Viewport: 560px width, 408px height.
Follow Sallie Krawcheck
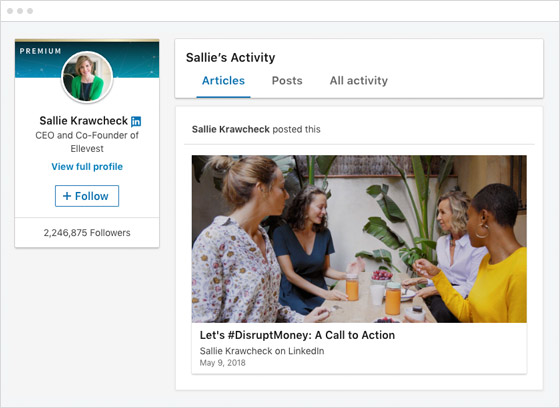coord(87,196)
